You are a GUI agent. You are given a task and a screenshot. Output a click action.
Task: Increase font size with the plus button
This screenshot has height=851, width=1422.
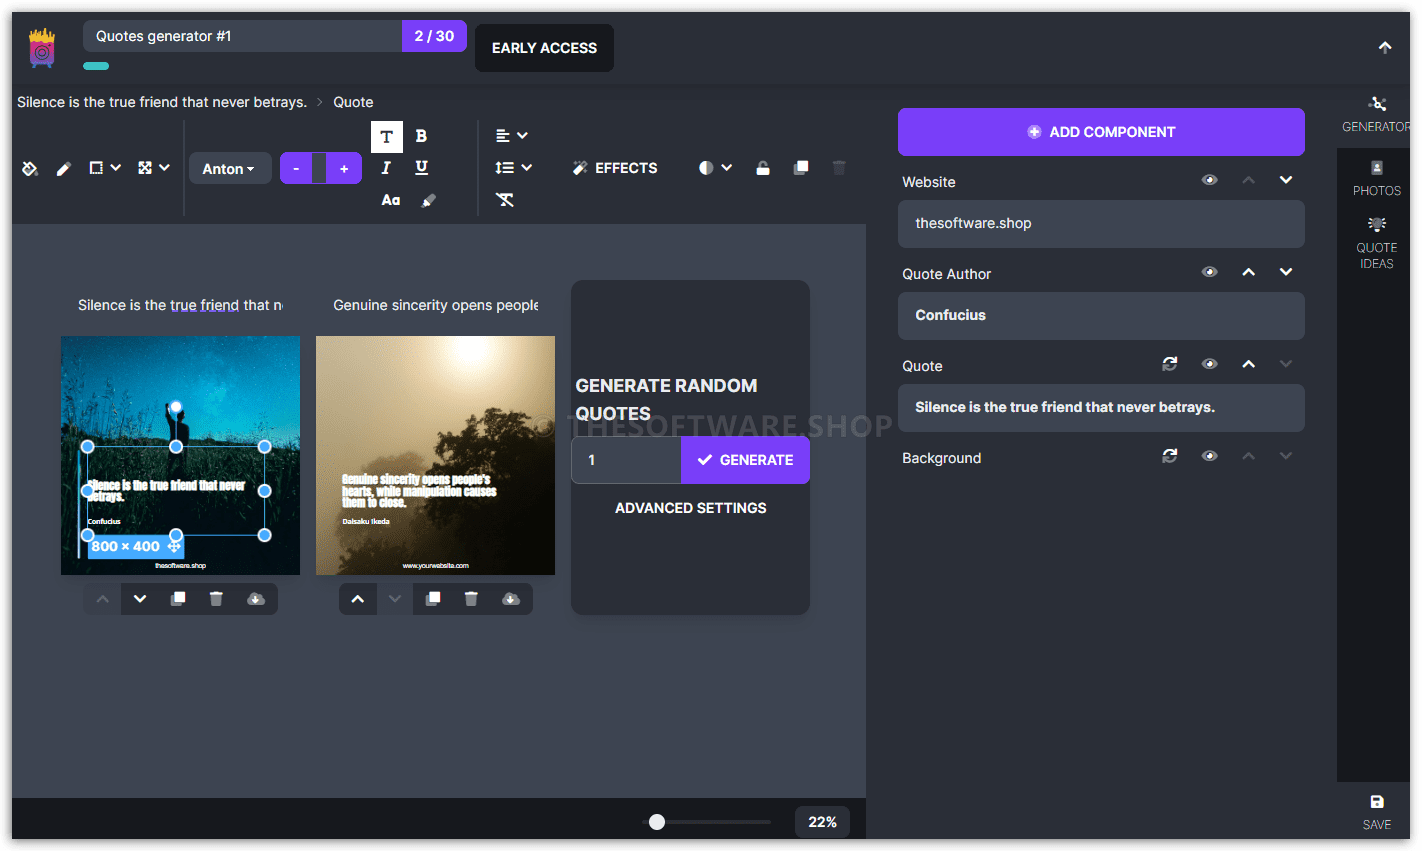tap(344, 168)
